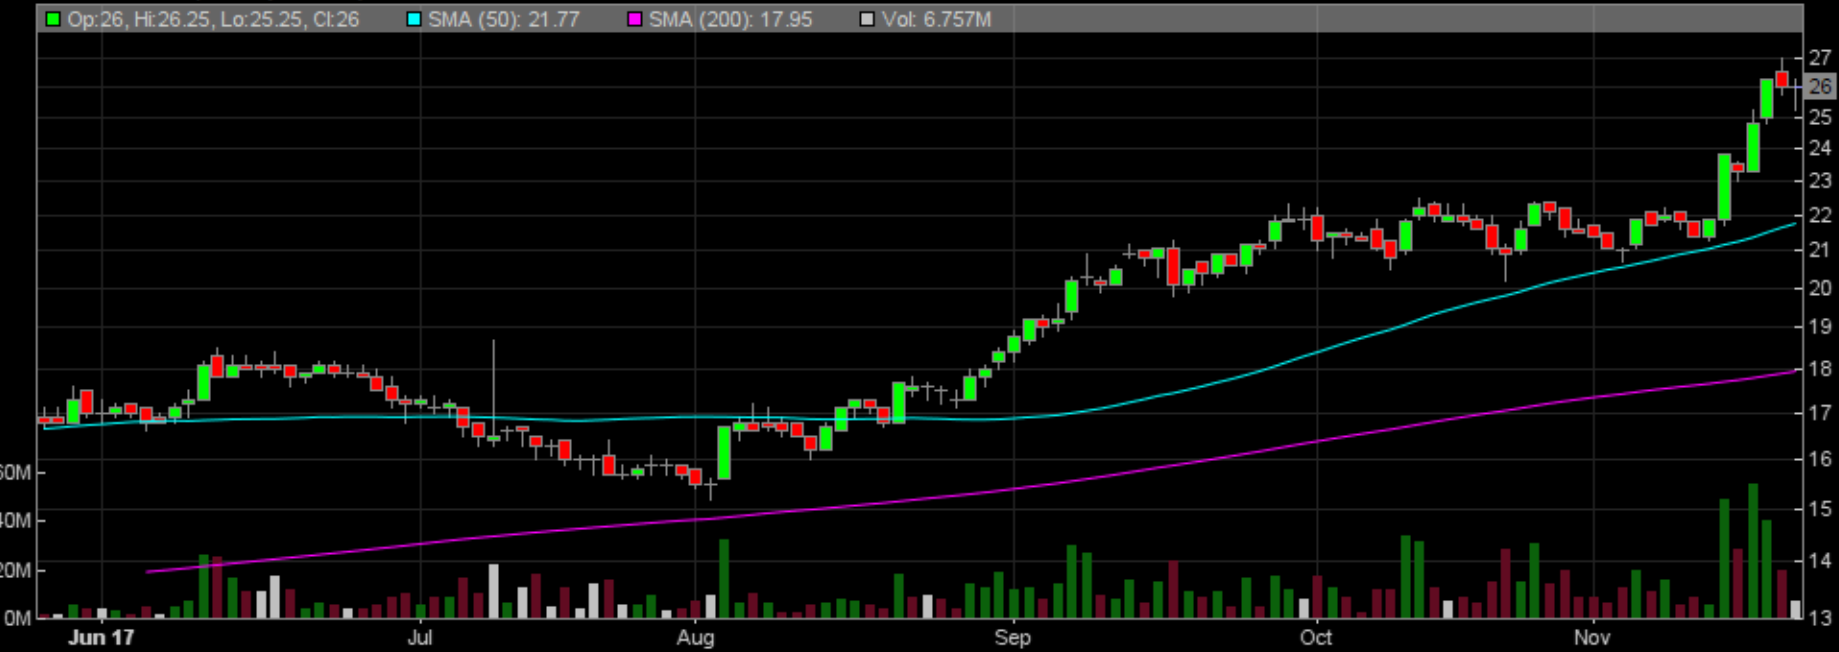Click the Jul date axis label
The height and width of the screenshot is (652, 1839).
tap(420, 637)
